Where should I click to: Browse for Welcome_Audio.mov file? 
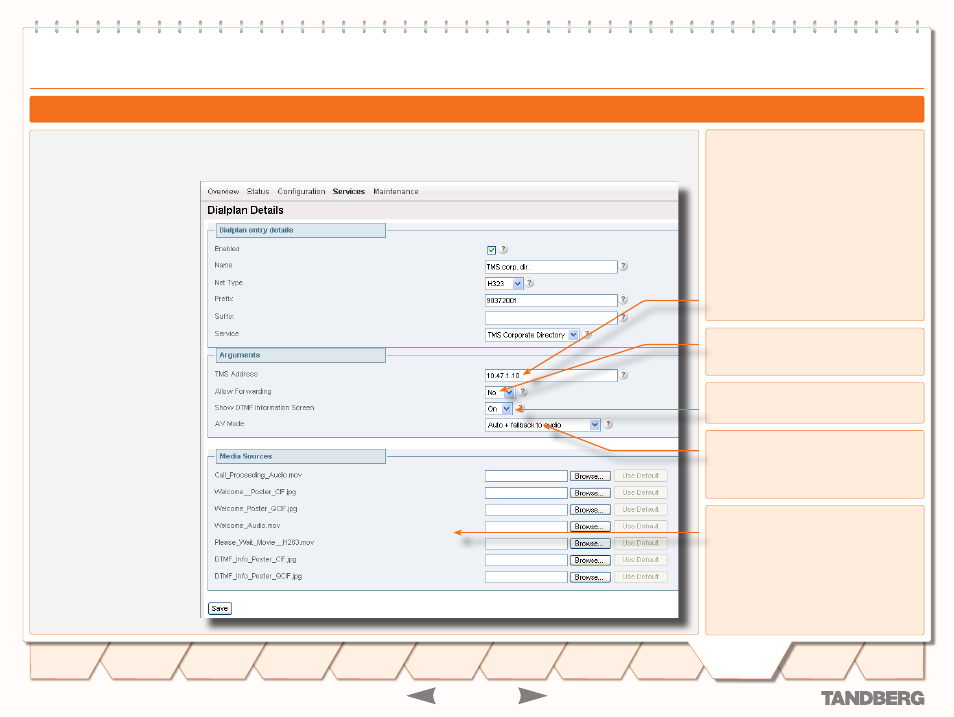[590, 526]
